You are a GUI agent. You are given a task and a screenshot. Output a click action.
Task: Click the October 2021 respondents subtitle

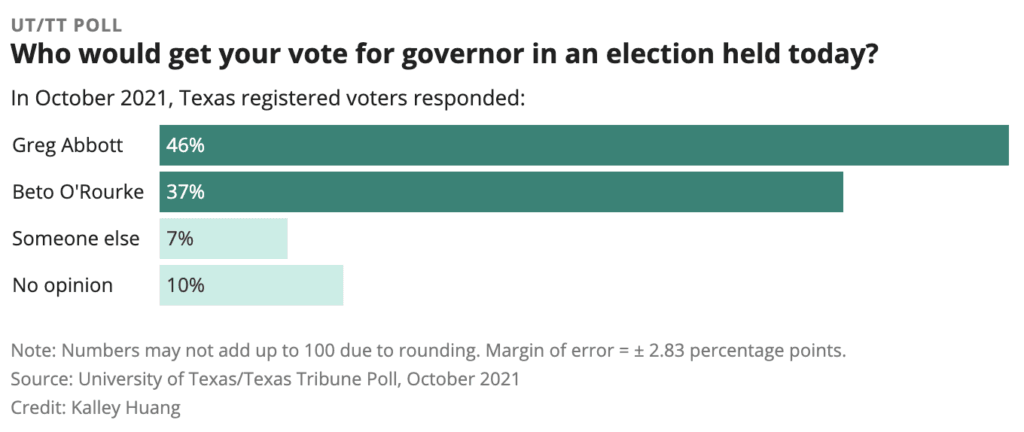(x=269, y=99)
